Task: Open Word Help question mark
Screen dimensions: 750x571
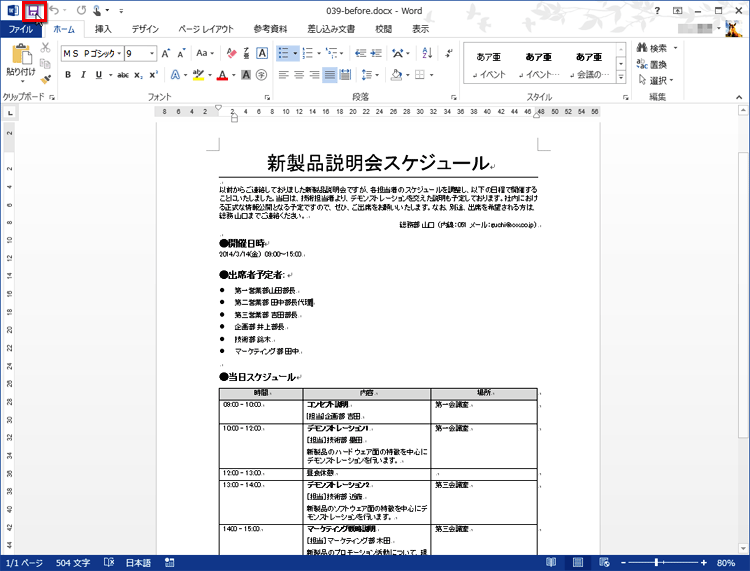Action: coord(657,11)
